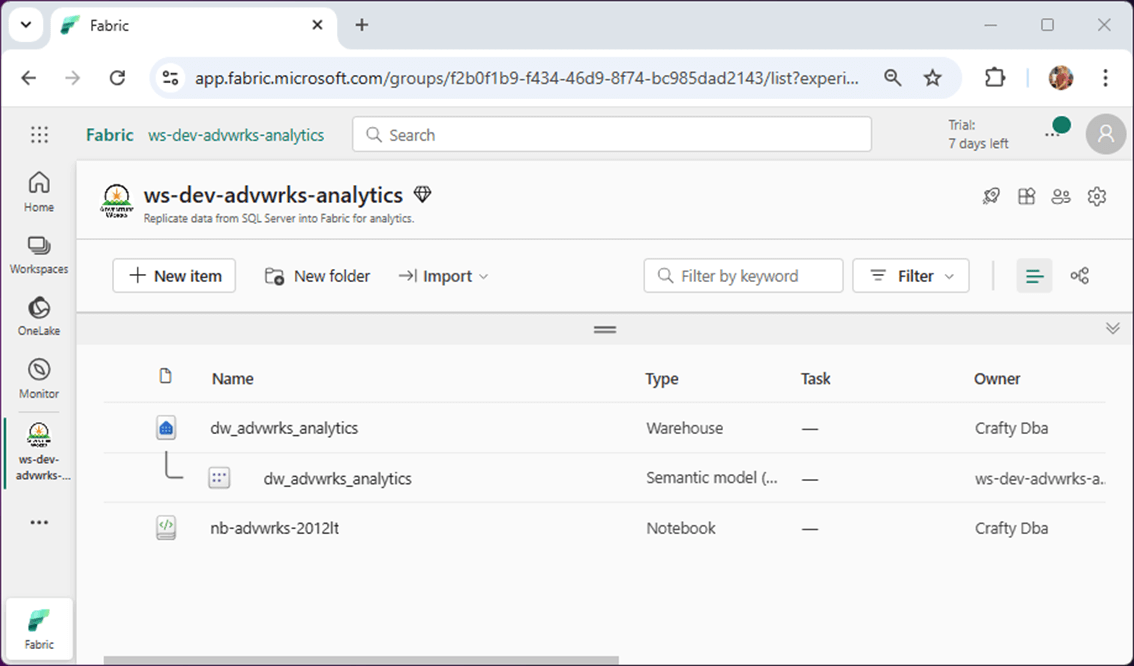The width and height of the screenshot is (1134, 666).
Task: Switch to list view icon
Action: pos(1034,276)
